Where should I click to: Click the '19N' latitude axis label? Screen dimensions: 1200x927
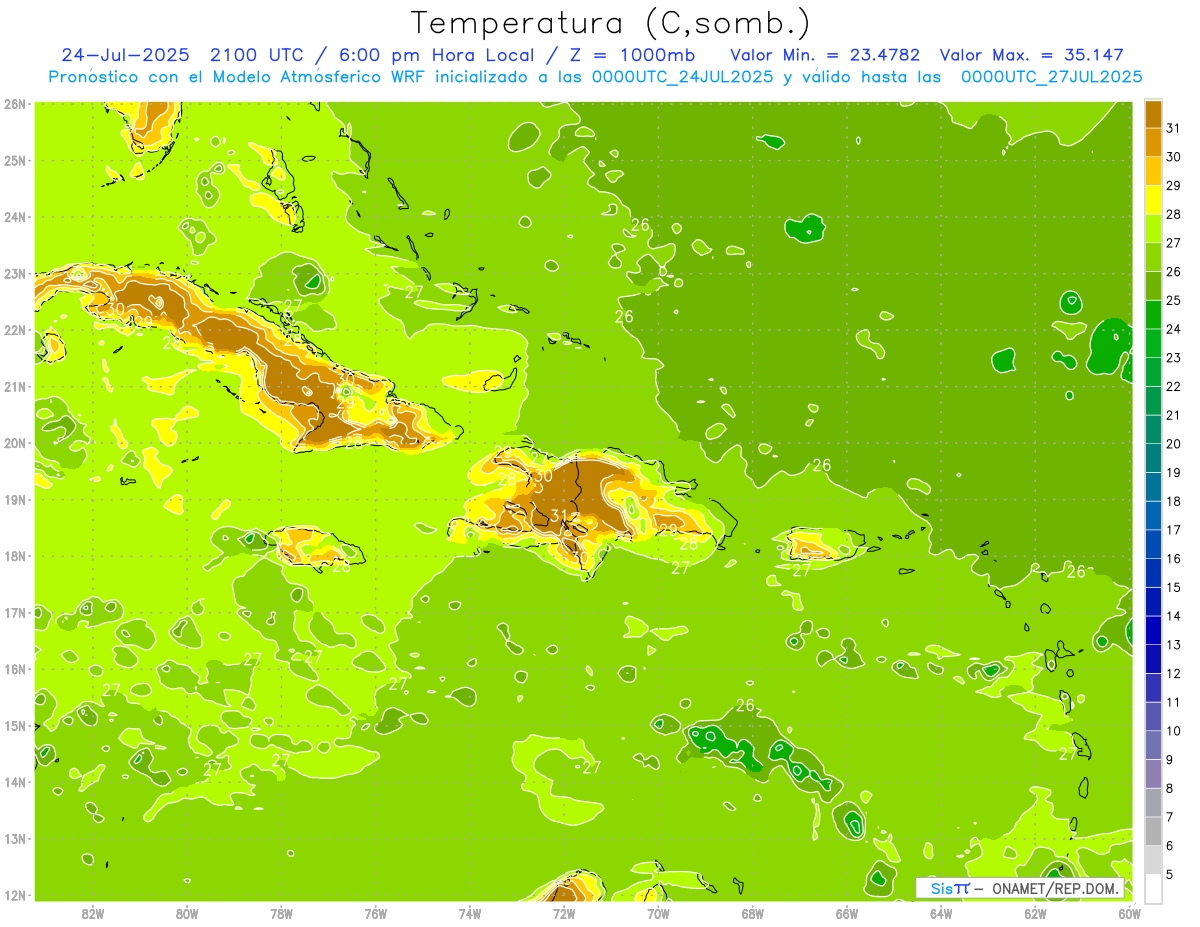point(15,499)
